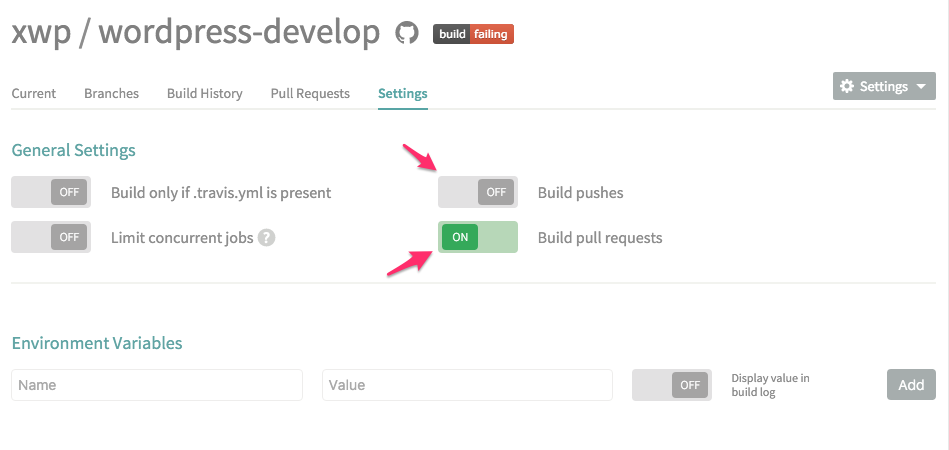View the Build History tab
This screenshot has height=450, width=949.
205,94
